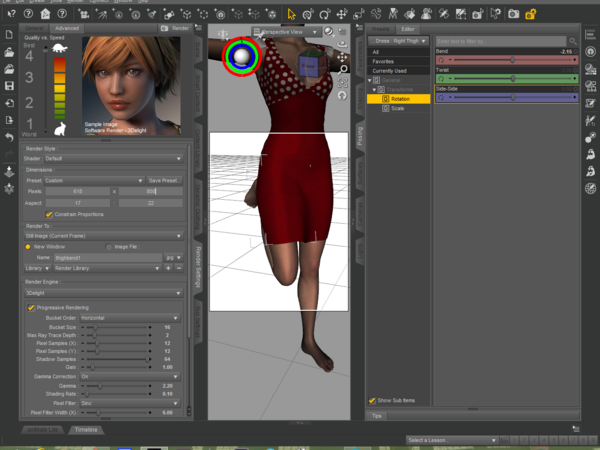The height and width of the screenshot is (450, 600).
Task: Select the Universal move cross-arrows tool in top toolbar
Action: (341, 14)
